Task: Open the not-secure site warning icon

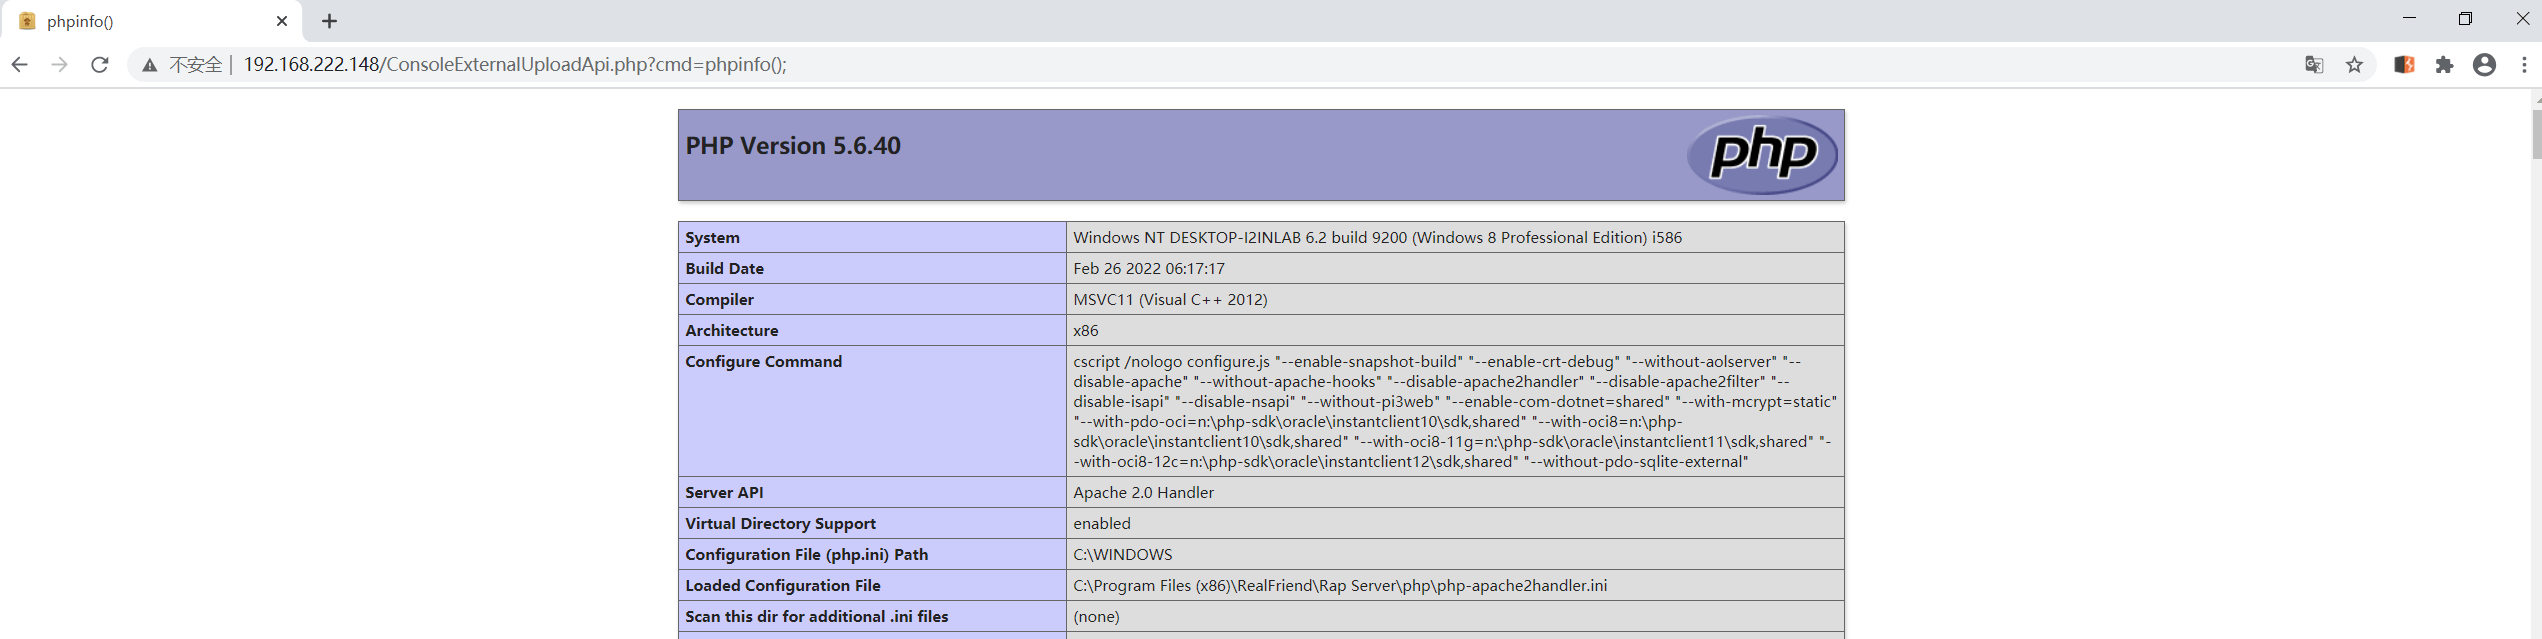Action: pos(150,65)
